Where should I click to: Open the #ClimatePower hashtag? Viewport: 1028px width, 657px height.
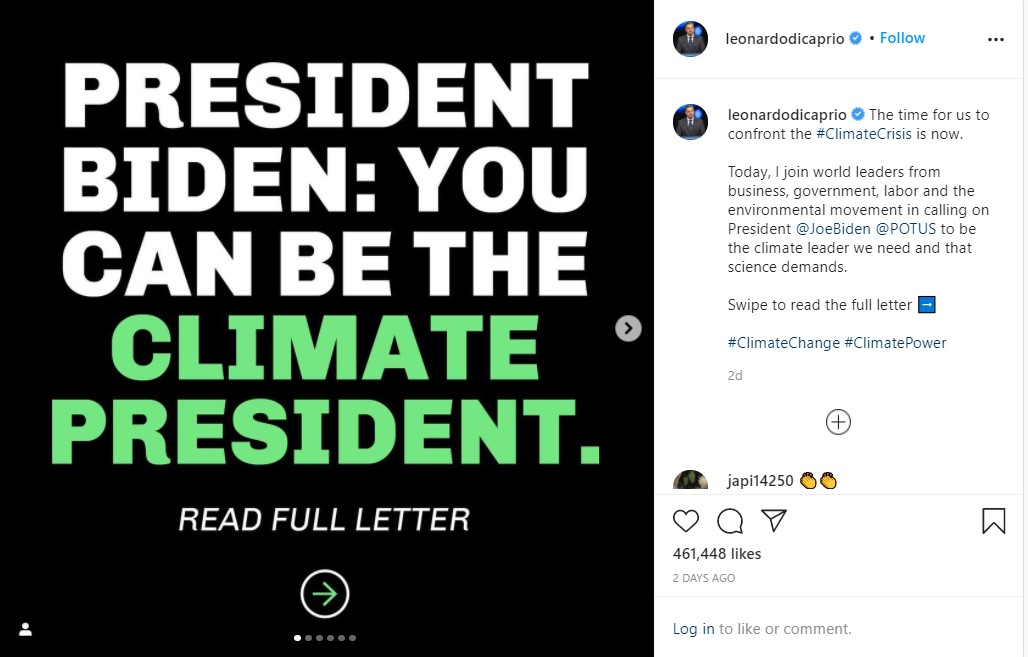tap(895, 342)
